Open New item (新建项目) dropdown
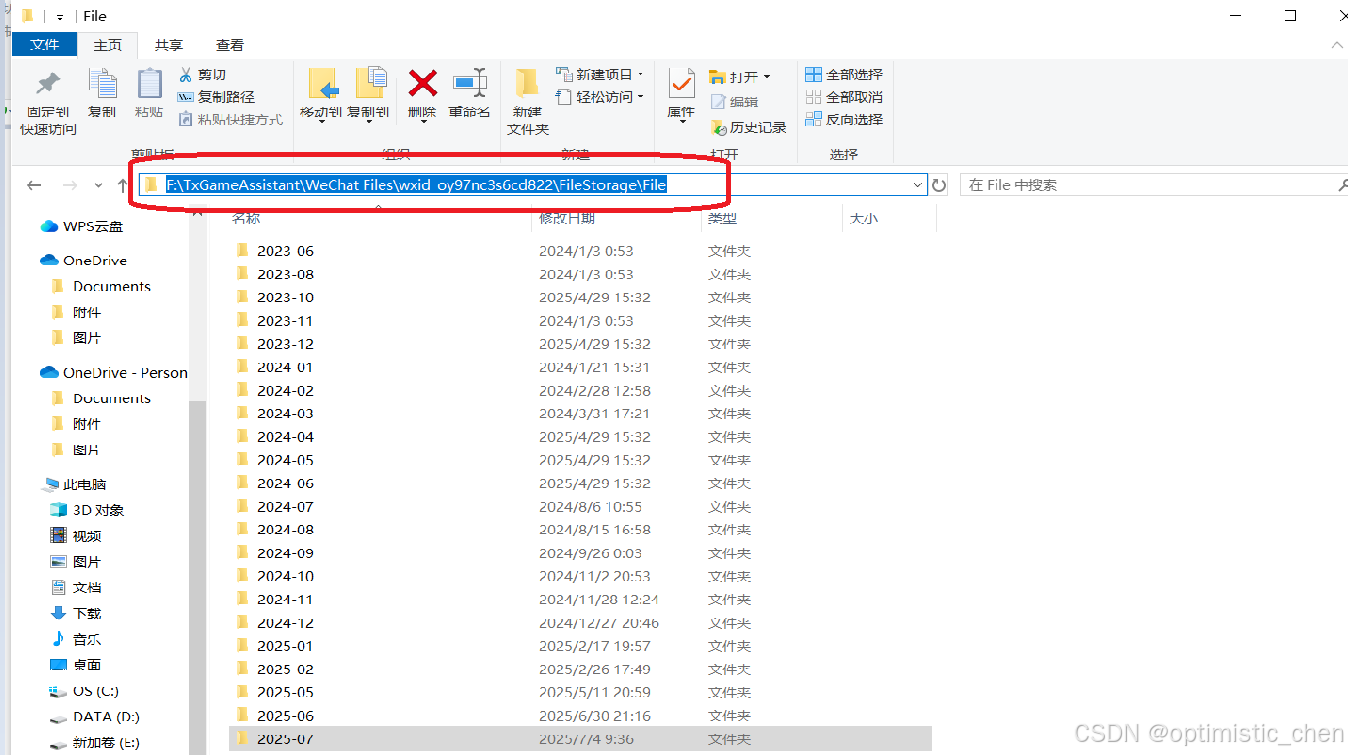Image resolution: width=1348 pixels, height=755 pixels. coord(600,75)
